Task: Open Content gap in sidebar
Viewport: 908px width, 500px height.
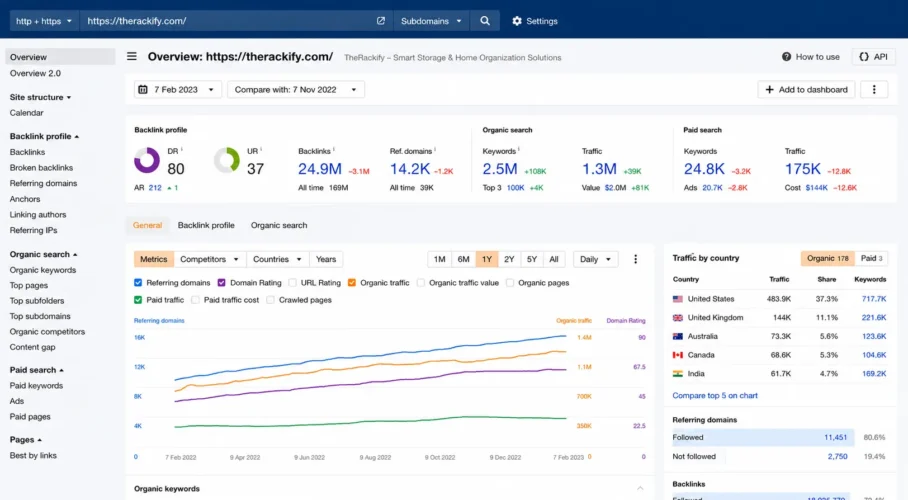Action: (x=32, y=347)
